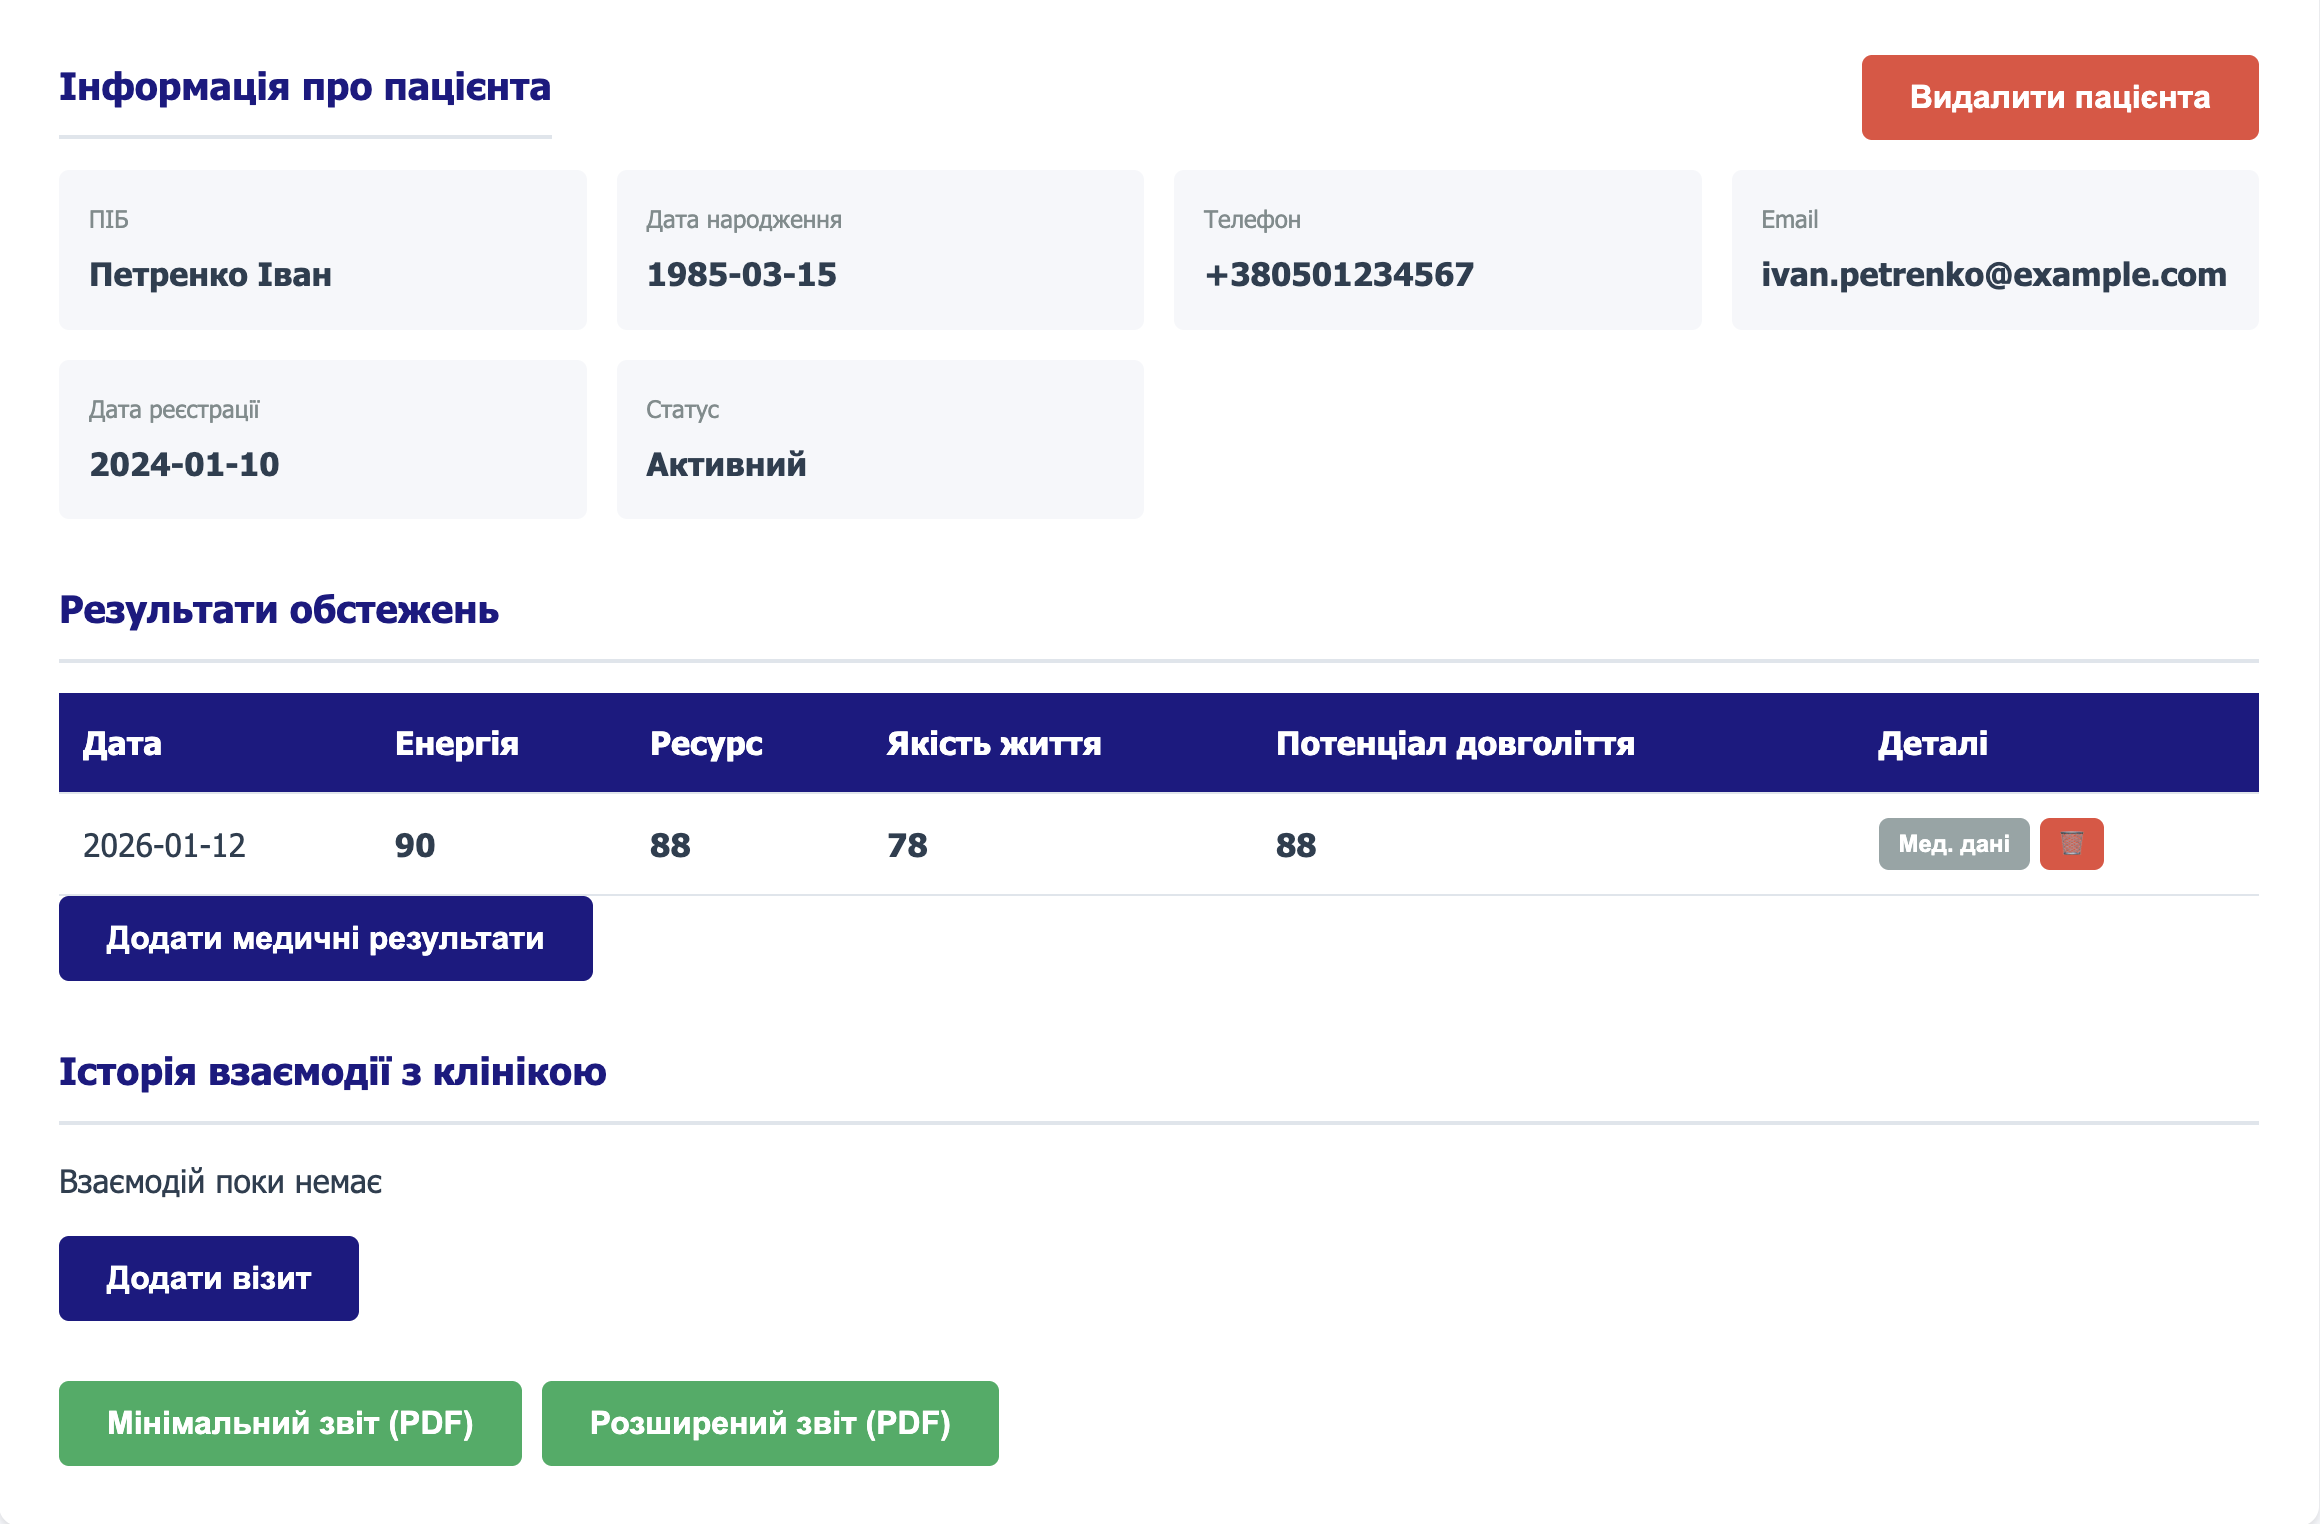Click the Ресурс column header

coord(706,743)
